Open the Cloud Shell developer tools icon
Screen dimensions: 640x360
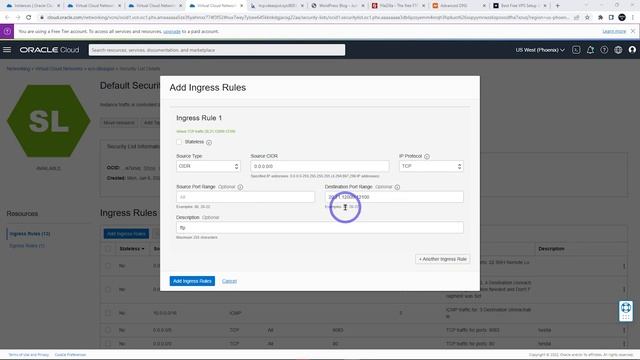[x=576, y=50]
